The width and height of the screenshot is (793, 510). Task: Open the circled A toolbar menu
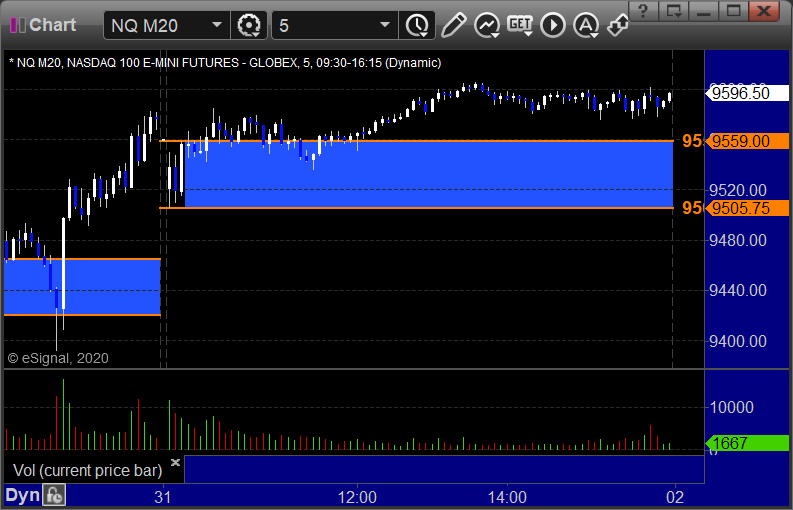586,25
